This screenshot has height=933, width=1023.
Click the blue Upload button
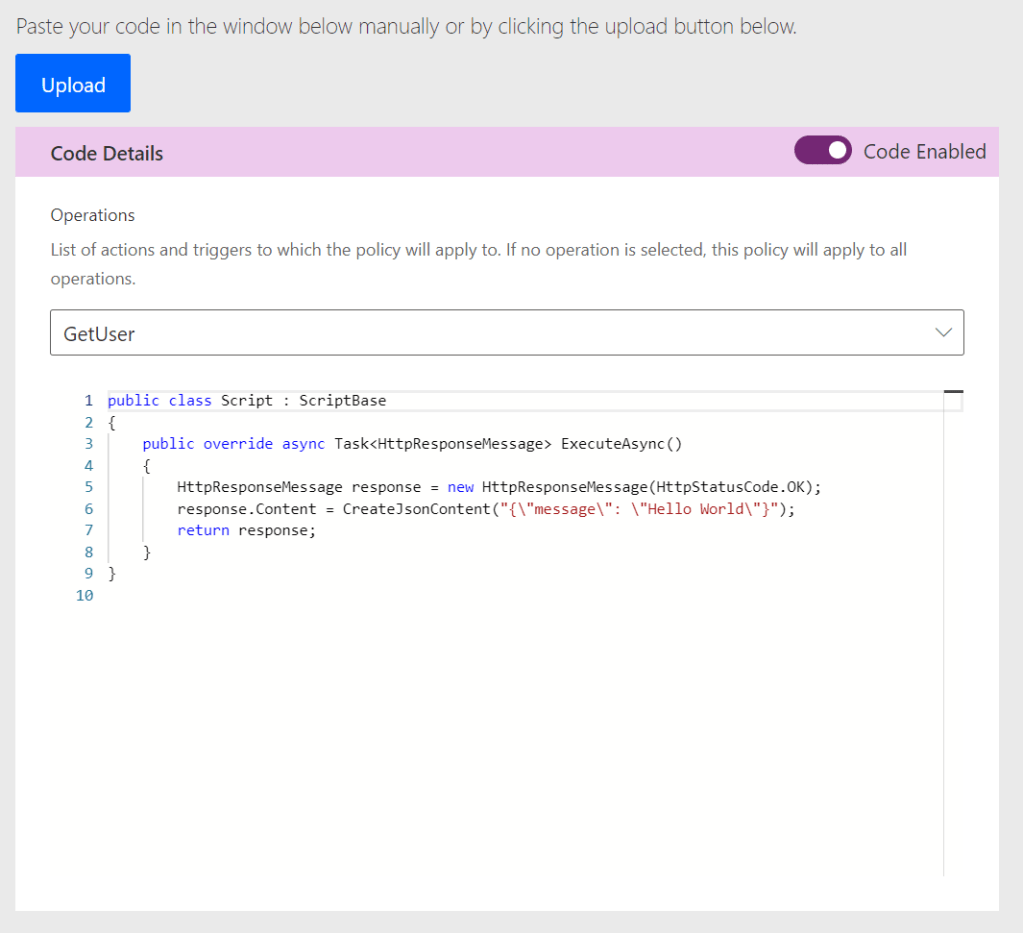coord(73,84)
